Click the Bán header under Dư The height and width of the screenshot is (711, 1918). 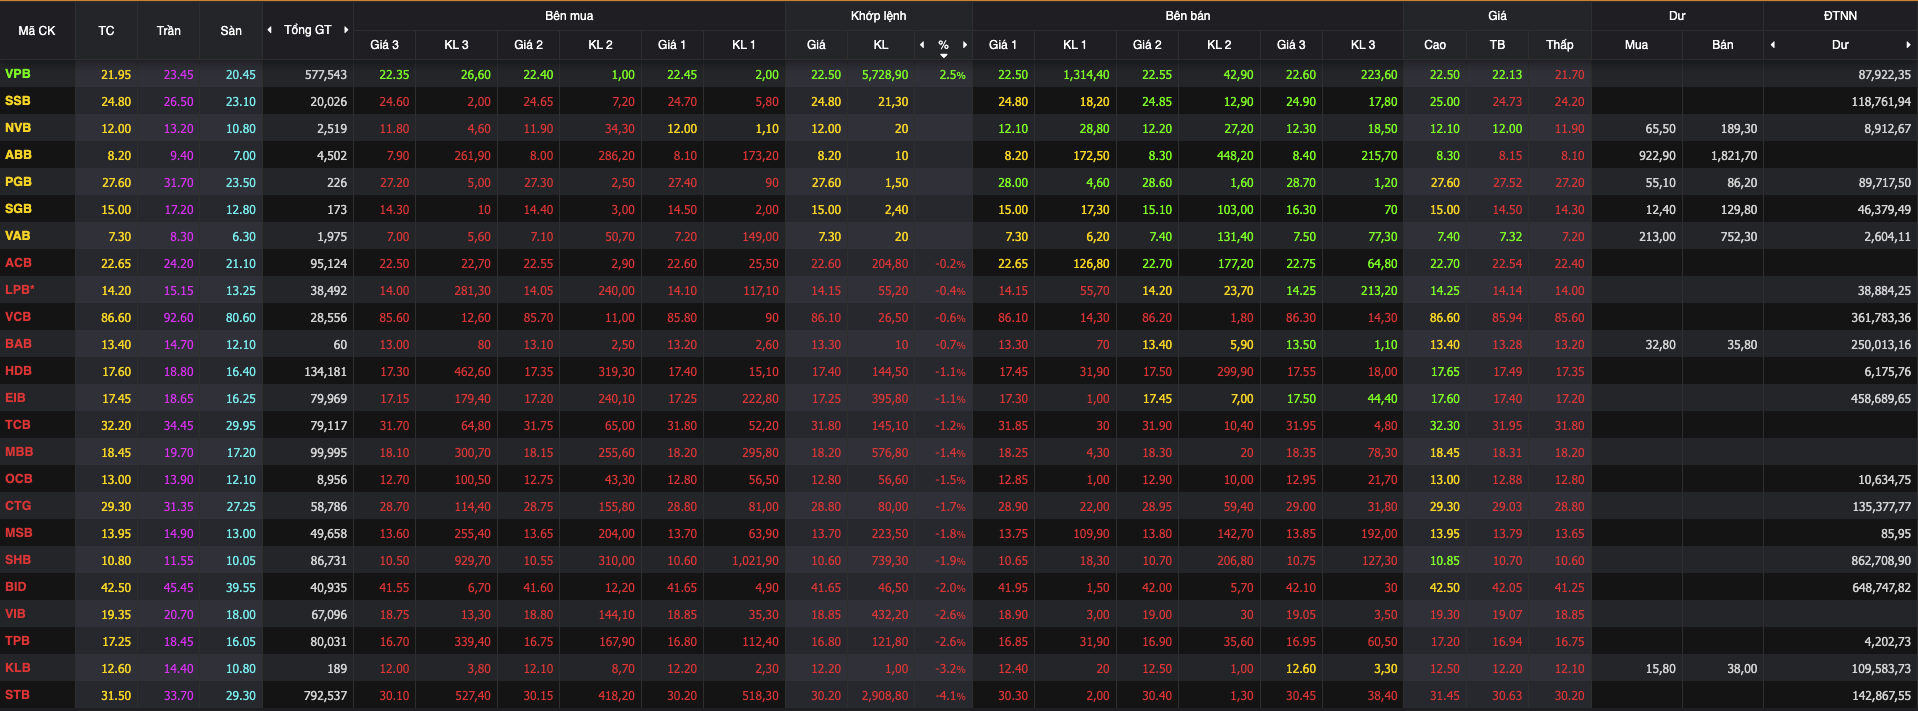[x=1722, y=45]
